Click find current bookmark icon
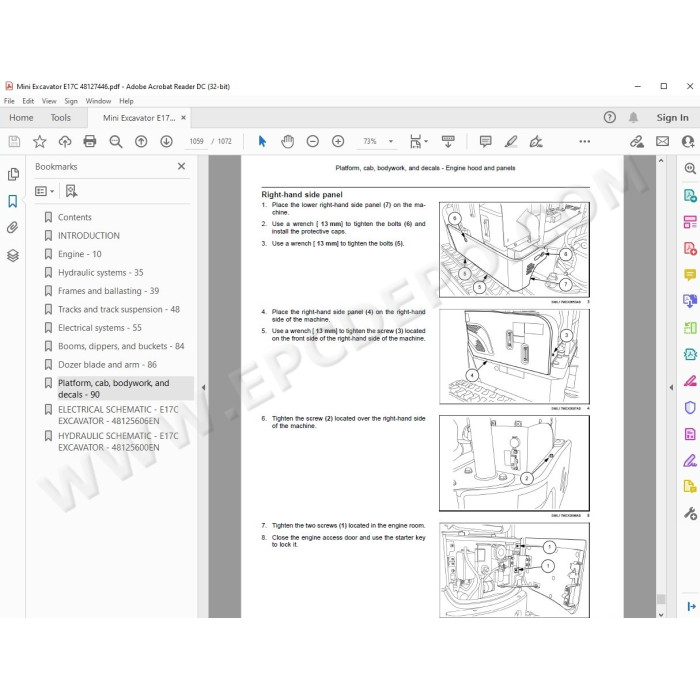The width and height of the screenshot is (700, 700). tap(71, 191)
